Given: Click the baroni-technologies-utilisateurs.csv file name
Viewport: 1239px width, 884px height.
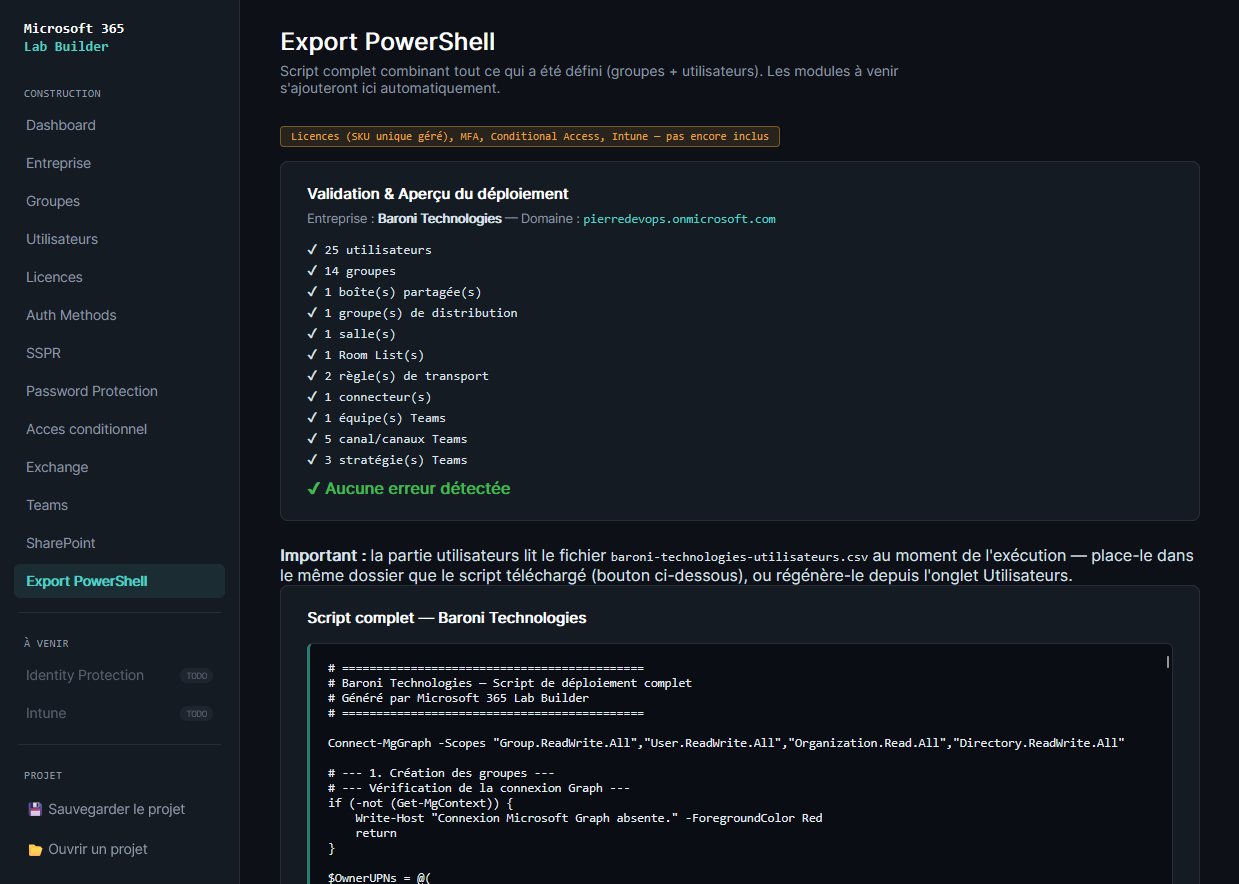Looking at the screenshot, I should pyautogui.click(x=739, y=556).
